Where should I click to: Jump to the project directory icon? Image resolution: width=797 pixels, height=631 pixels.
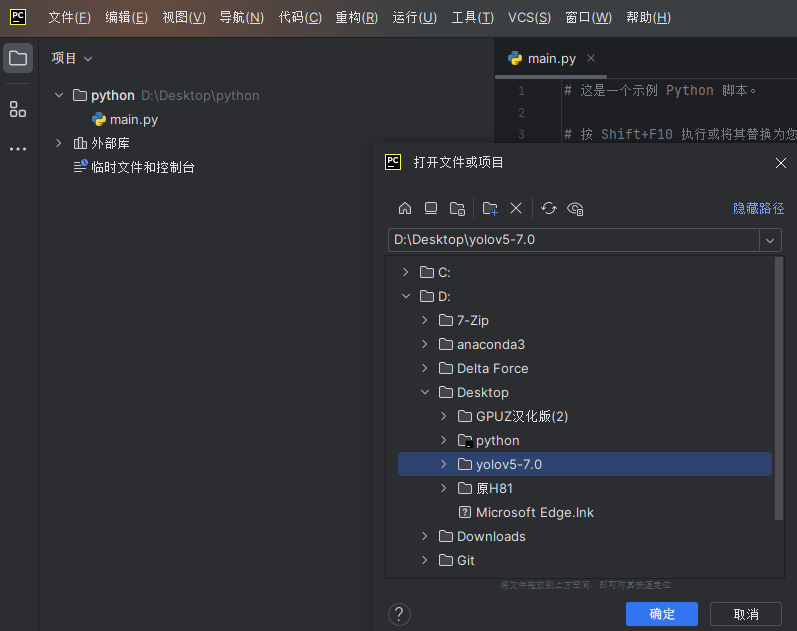coord(457,208)
